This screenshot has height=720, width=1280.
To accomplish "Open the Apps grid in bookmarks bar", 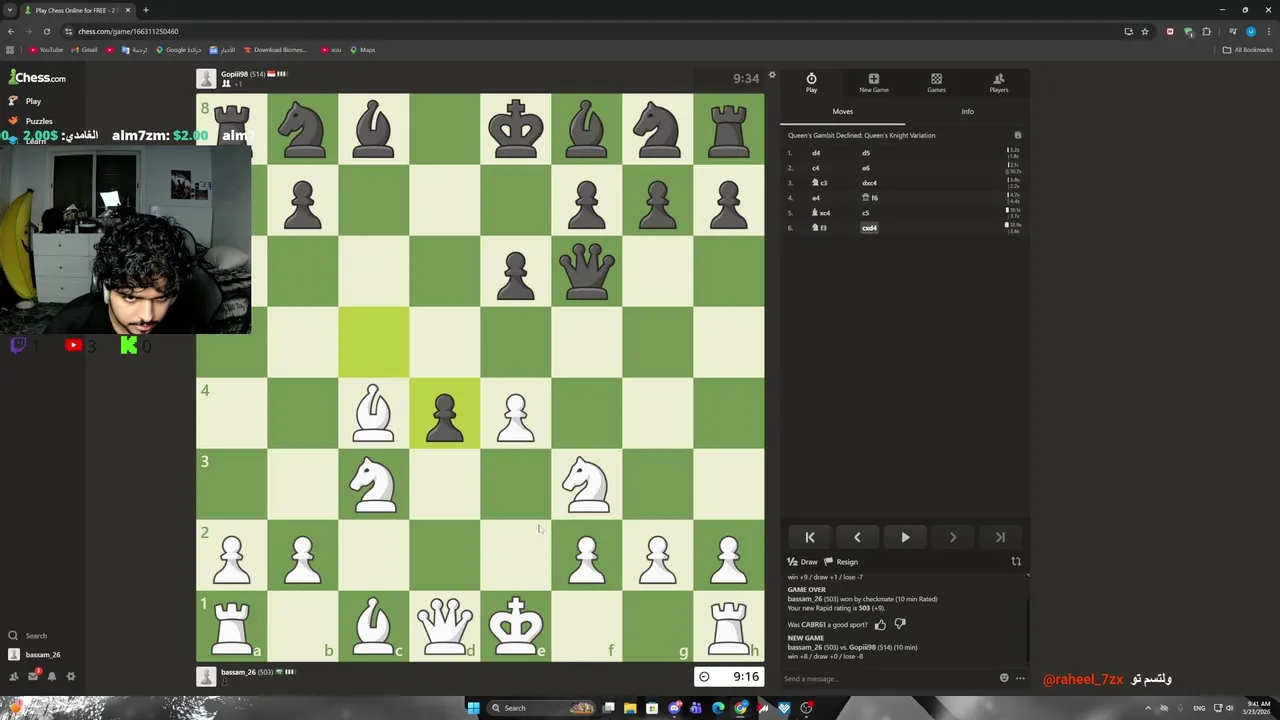I will click(x=10, y=50).
